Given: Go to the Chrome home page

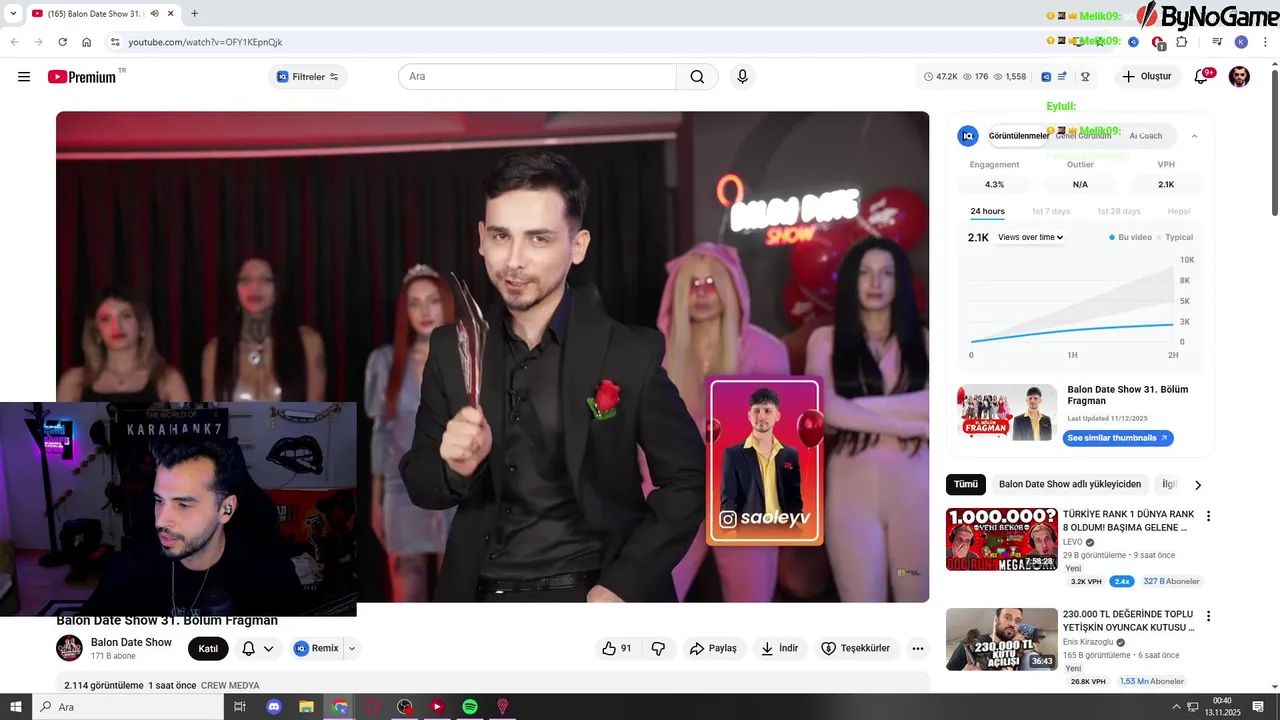Looking at the screenshot, I should coord(86,42).
